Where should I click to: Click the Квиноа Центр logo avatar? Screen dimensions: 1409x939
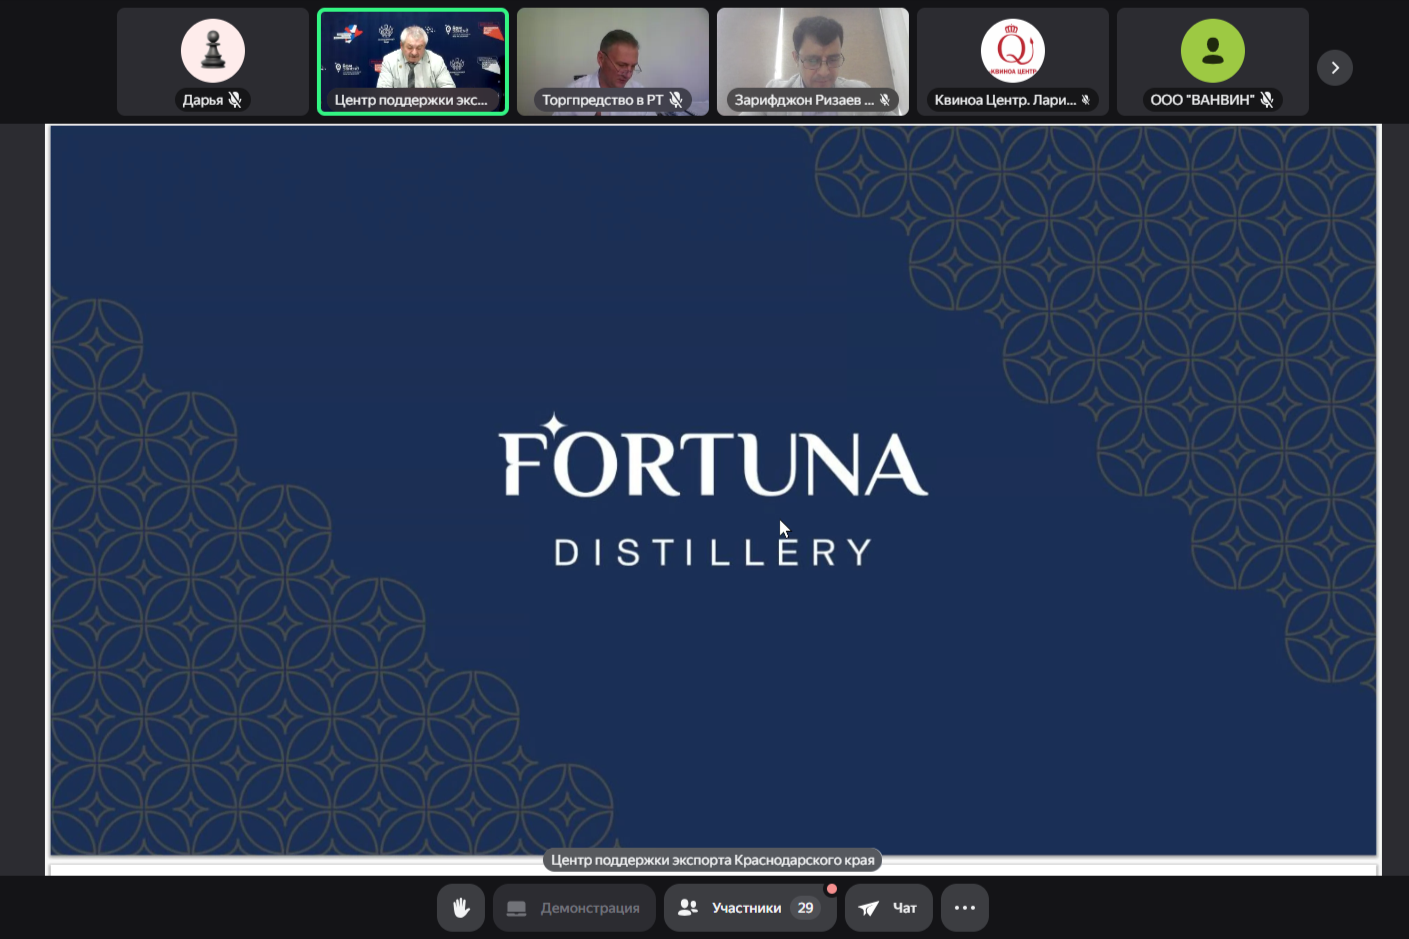[1012, 51]
